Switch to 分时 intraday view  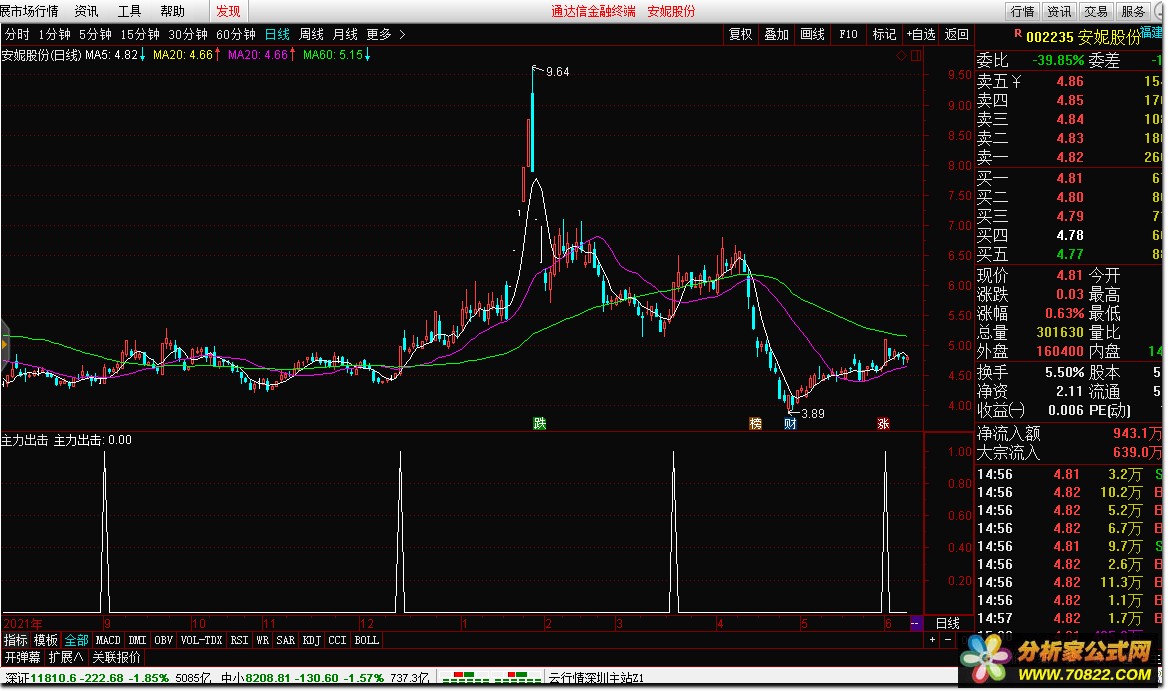[17, 34]
